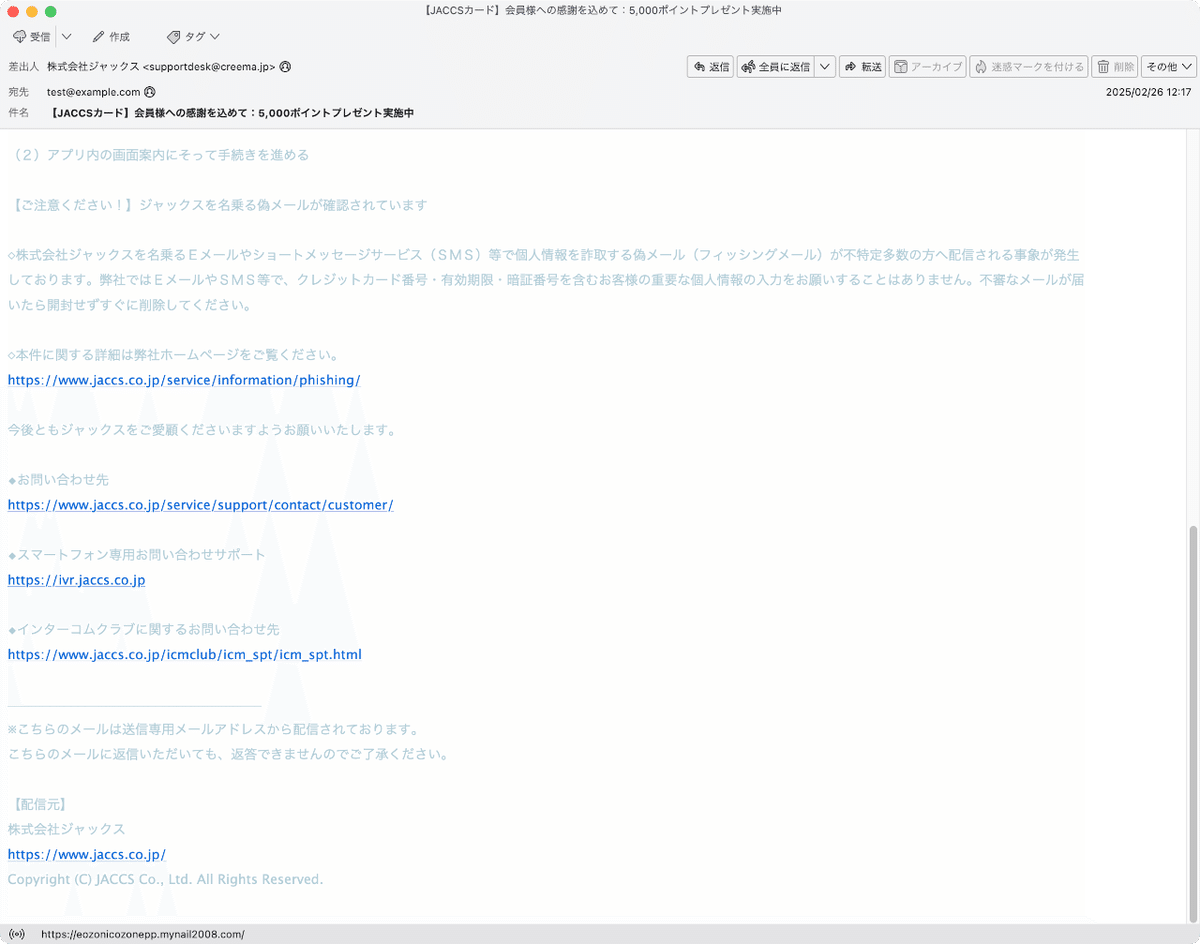The height and width of the screenshot is (944, 1200).
Task: Open the service/support/contact/customer link
Action: 201,505
